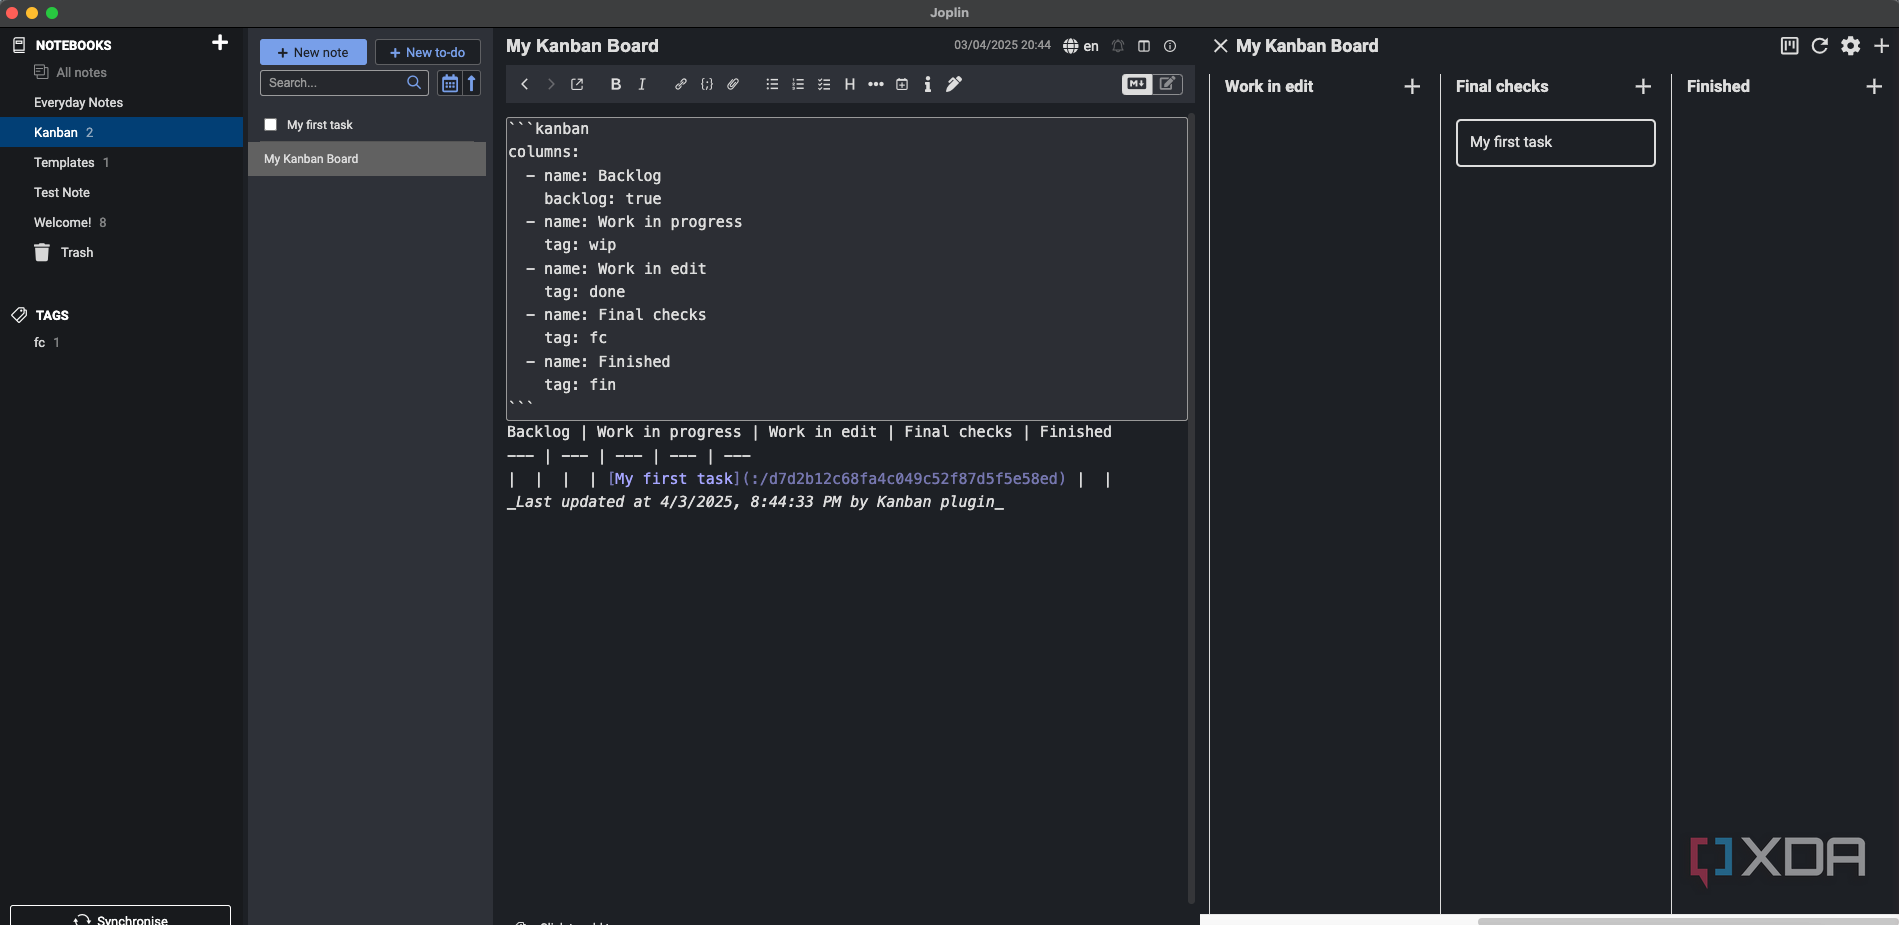Click the search magnifier icon
The height and width of the screenshot is (925, 1899).
[414, 83]
